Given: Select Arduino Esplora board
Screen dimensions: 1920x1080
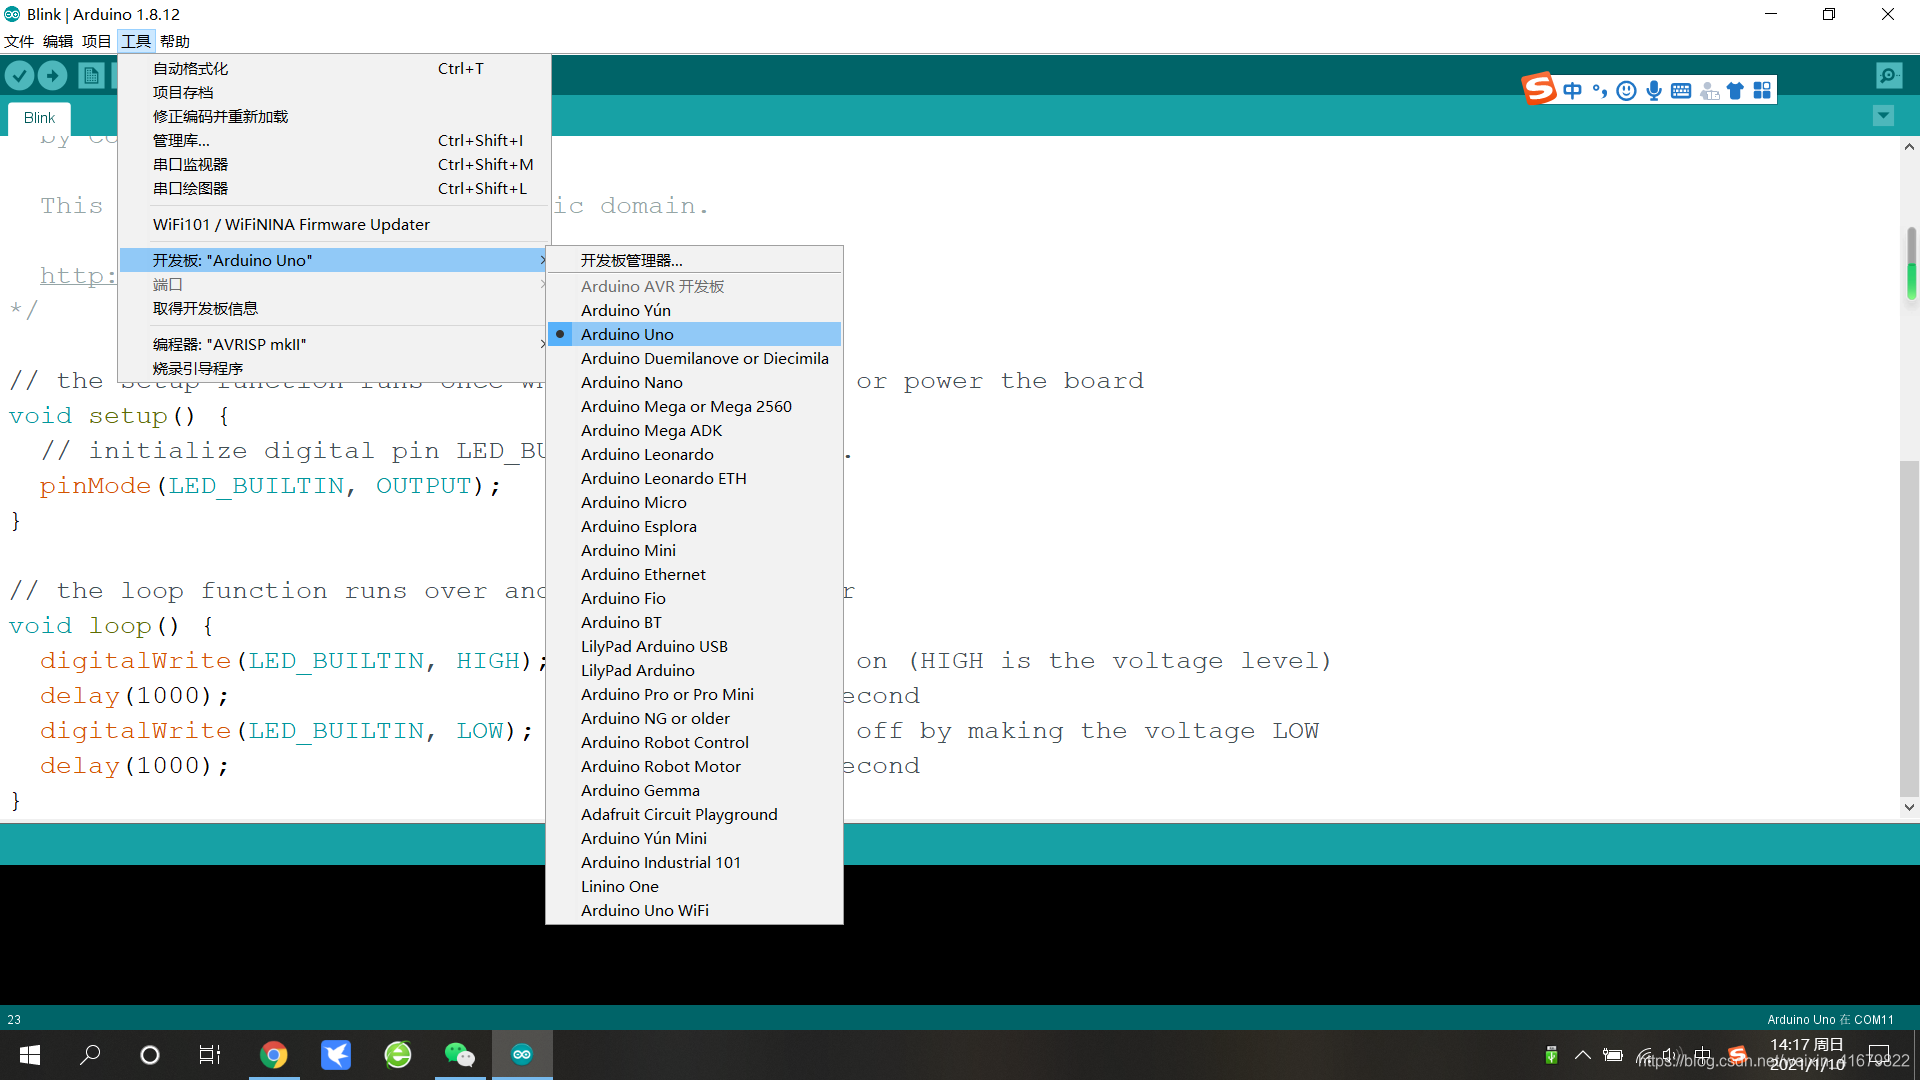Looking at the screenshot, I should 694,526.
